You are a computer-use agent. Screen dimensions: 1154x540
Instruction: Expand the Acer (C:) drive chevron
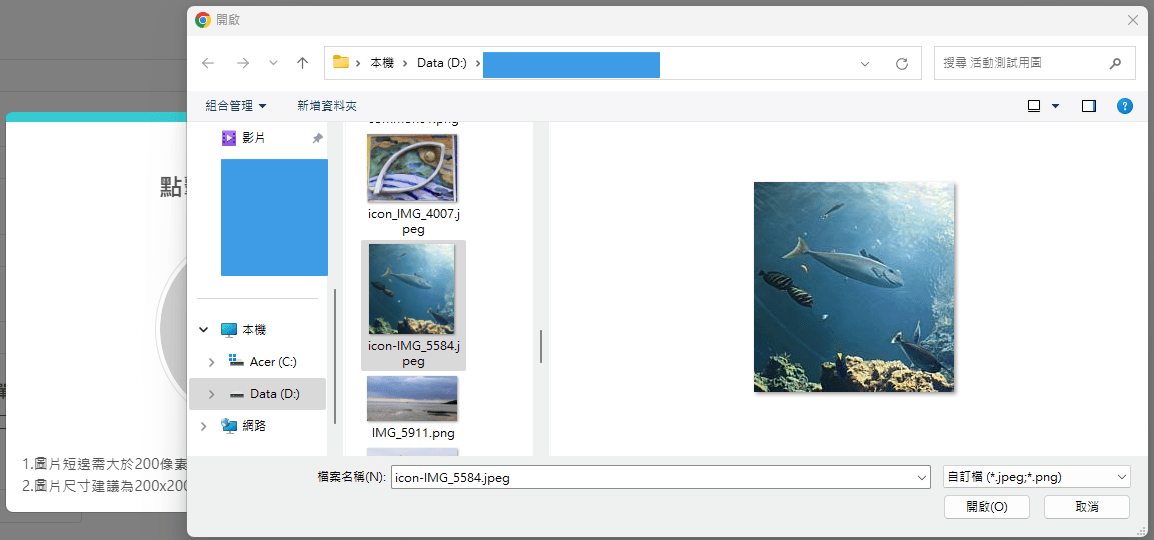coord(212,362)
